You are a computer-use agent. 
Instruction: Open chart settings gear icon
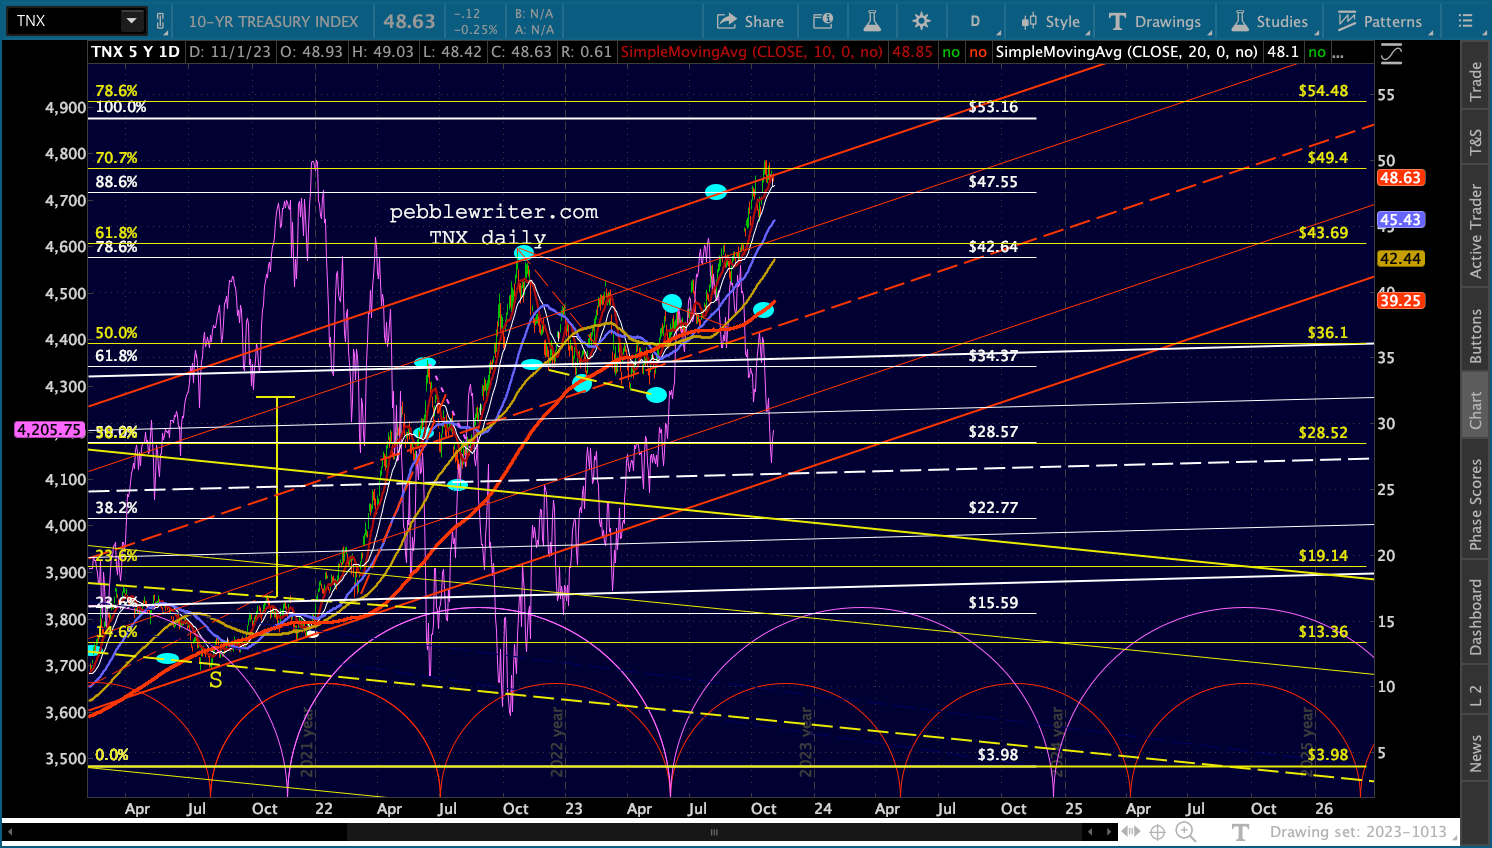921,21
